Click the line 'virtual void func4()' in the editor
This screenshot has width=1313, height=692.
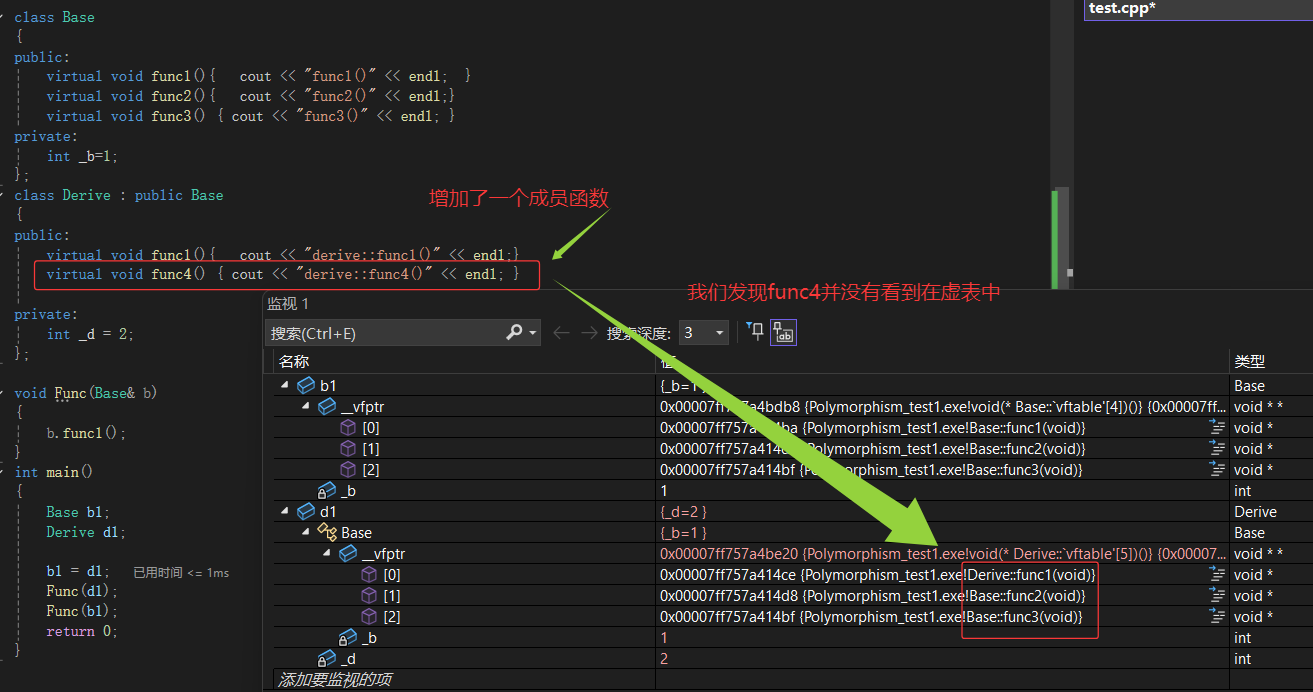283,274
